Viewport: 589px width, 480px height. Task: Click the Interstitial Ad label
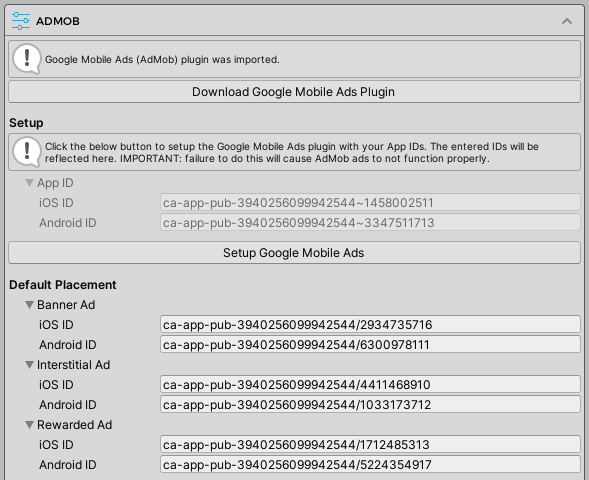(74, 365)
